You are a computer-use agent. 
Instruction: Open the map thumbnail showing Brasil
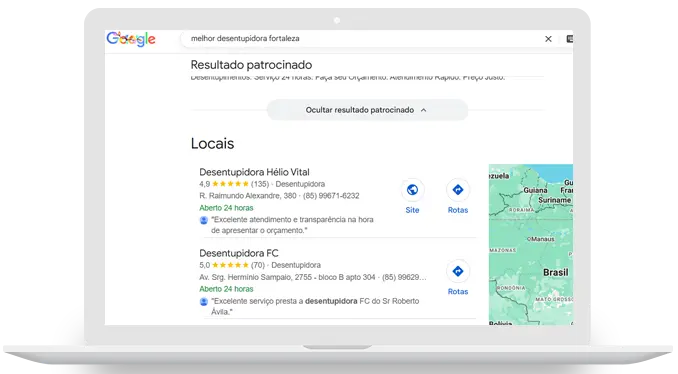[x=531, y=244]
